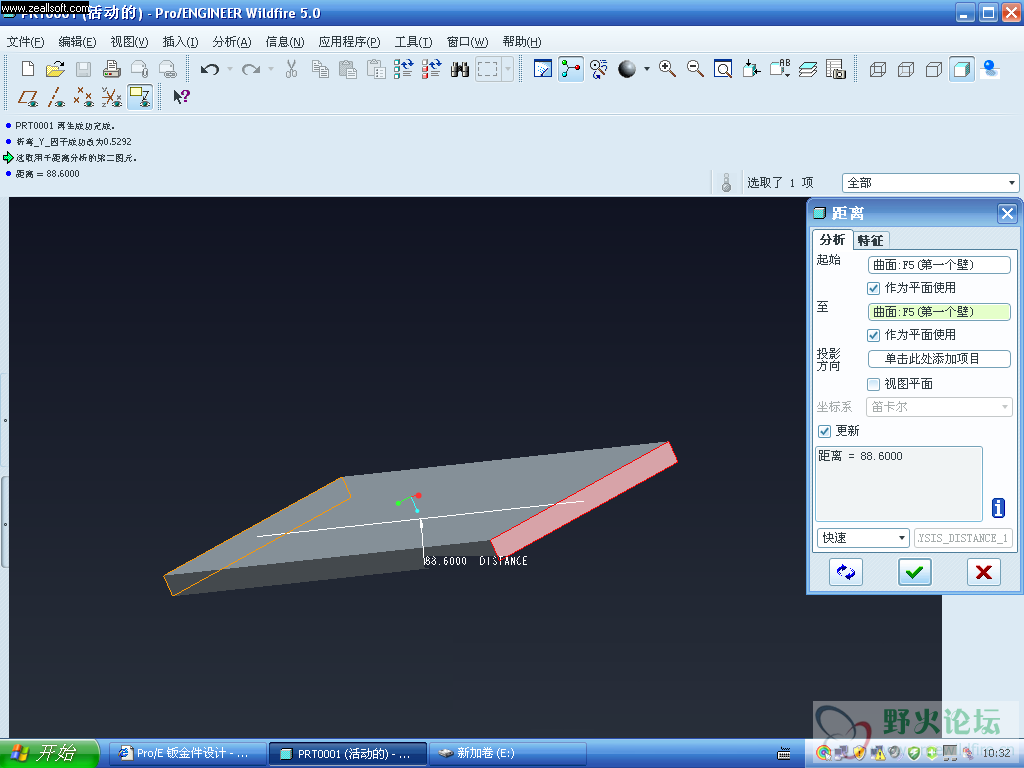Enable shaded display mode icon
Screen dimensions: 1024x768
962,69
